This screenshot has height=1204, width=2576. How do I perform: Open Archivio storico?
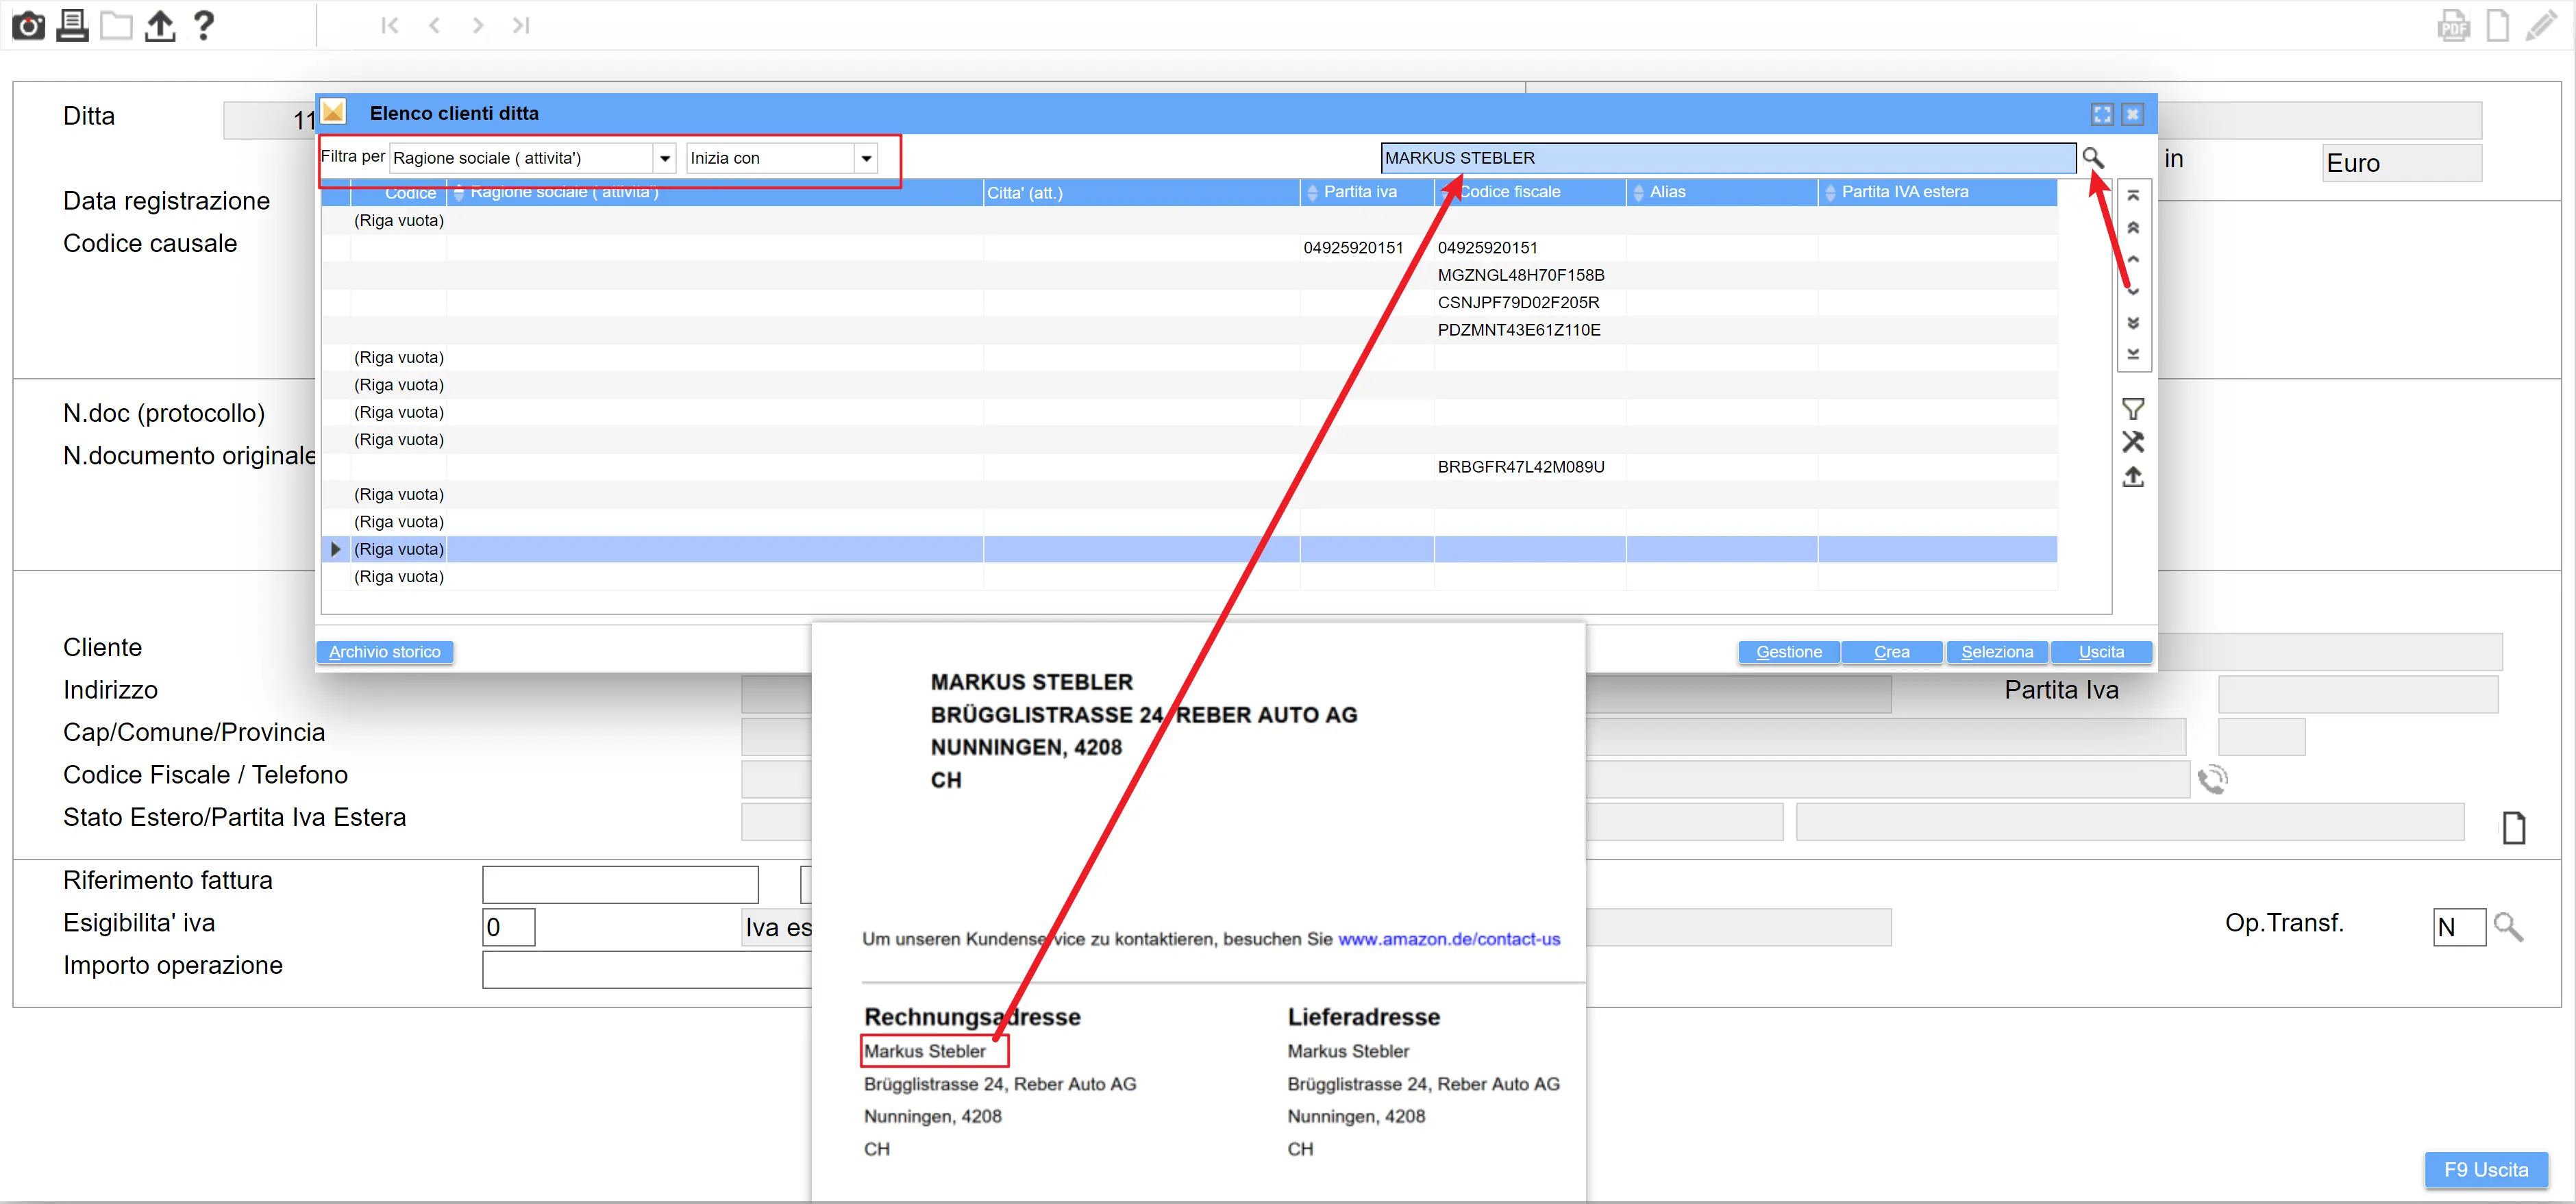(384, 652)
